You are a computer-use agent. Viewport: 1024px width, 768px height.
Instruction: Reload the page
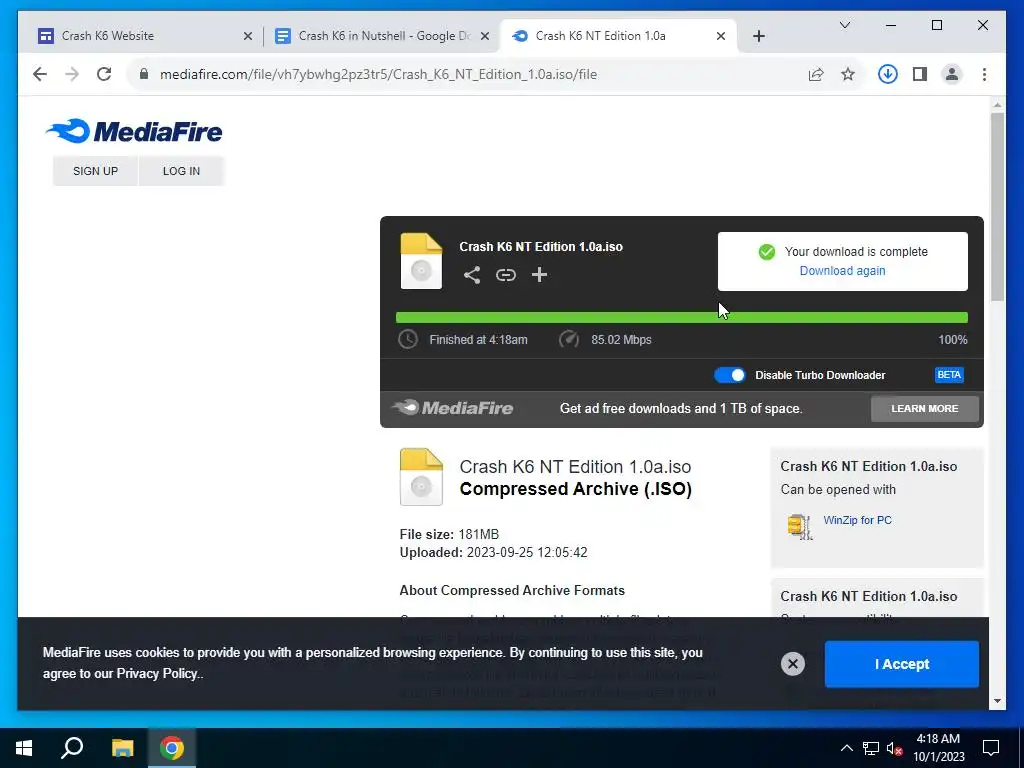pos(104,74)
